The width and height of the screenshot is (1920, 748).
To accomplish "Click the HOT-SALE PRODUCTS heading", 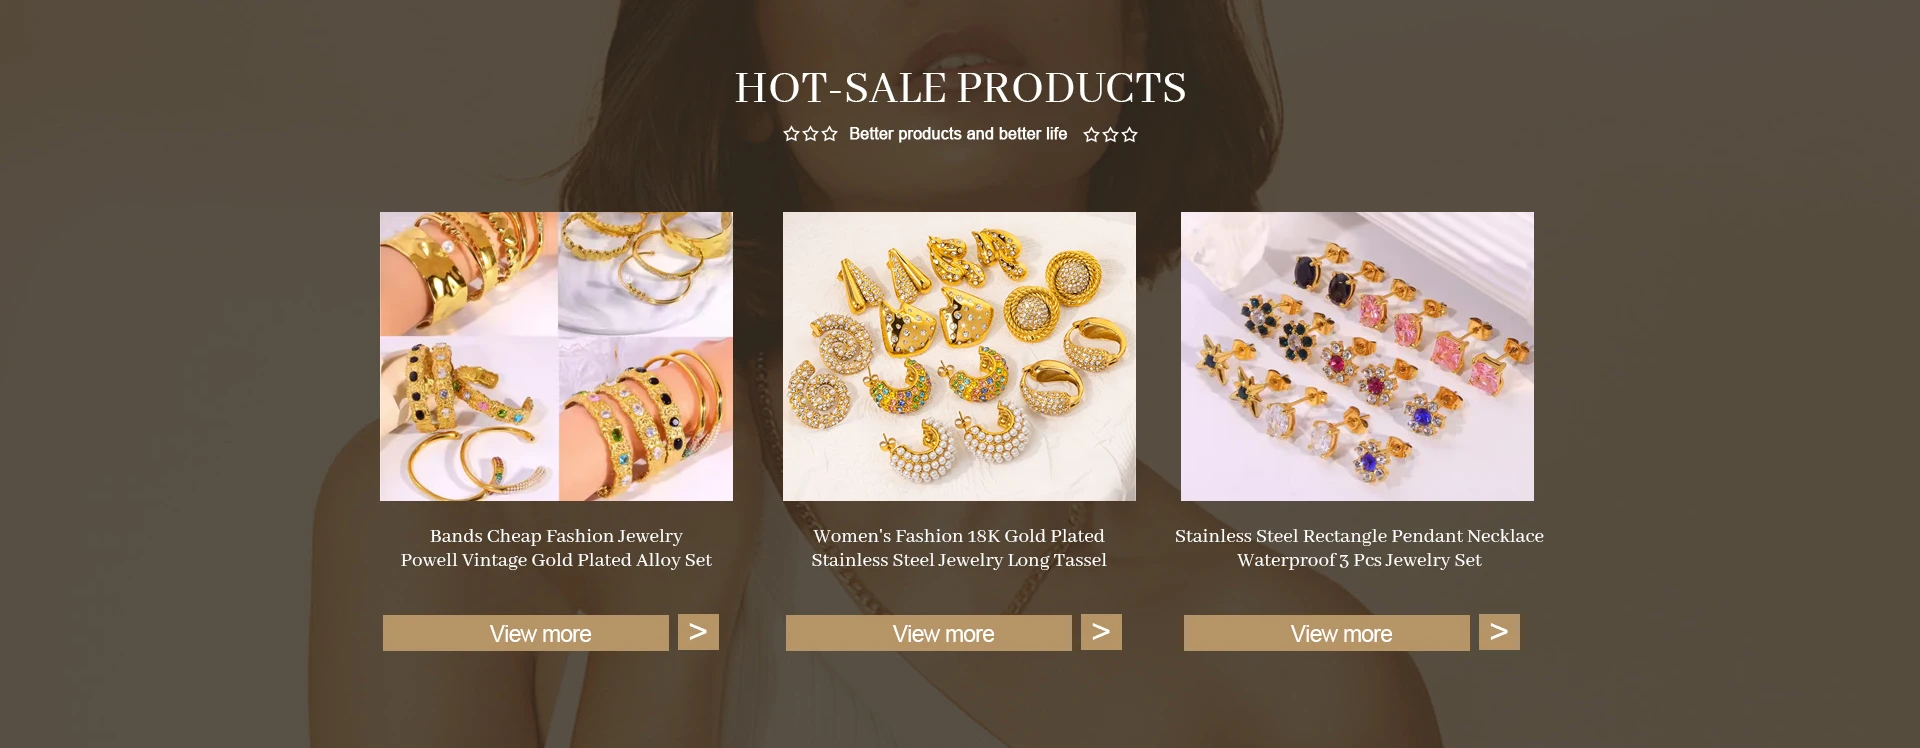I will tap(960, 88).
